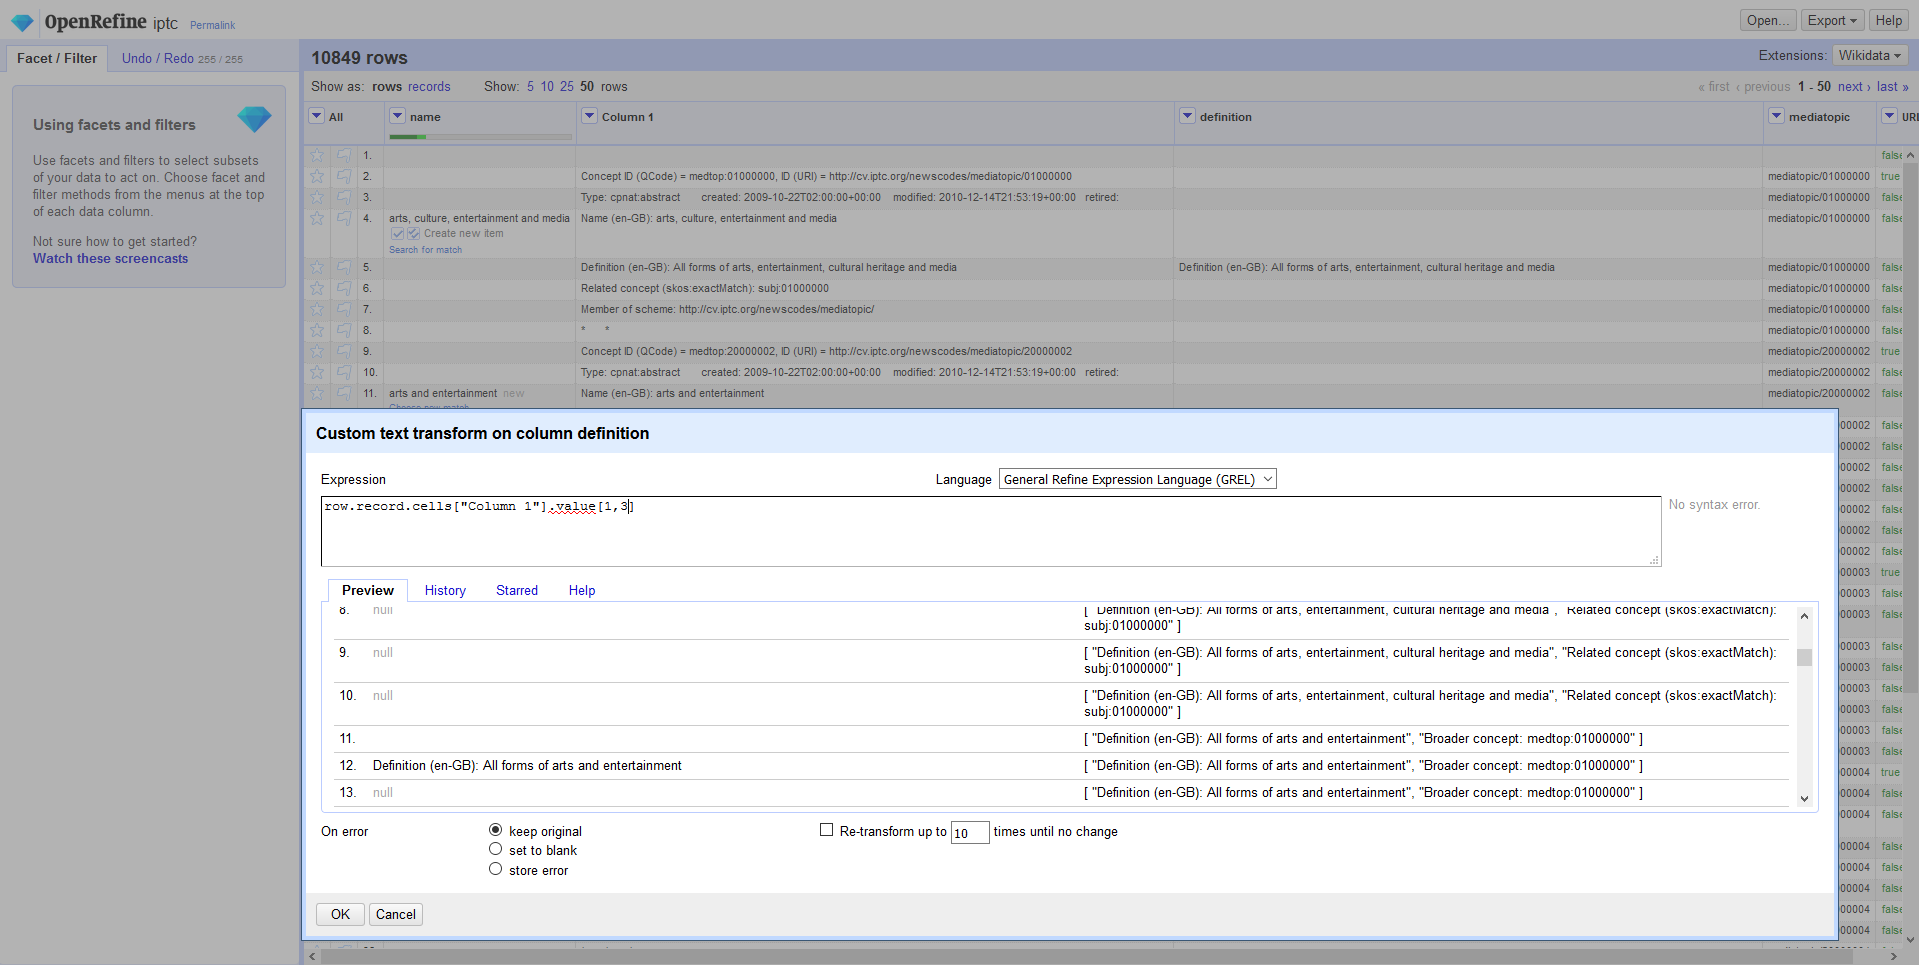Switch to the History tab

(445, 590)
